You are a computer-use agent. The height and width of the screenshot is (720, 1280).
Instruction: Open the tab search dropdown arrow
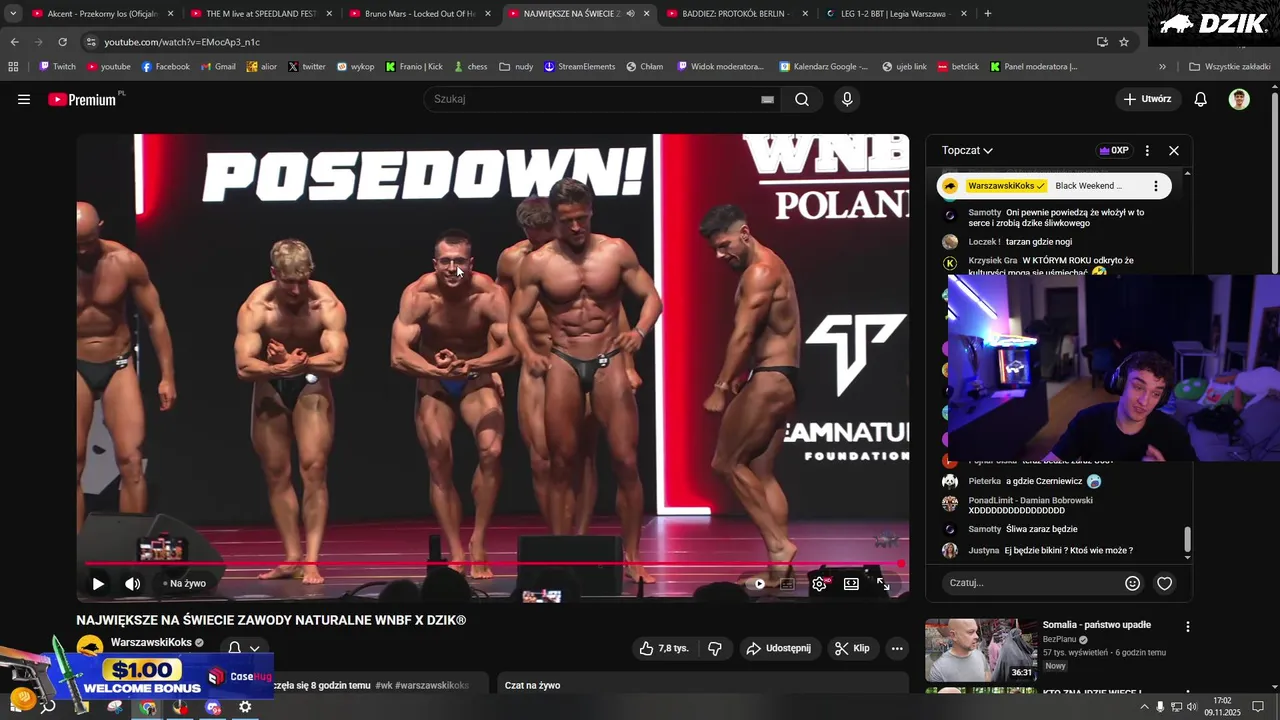[x=13, y=14]
